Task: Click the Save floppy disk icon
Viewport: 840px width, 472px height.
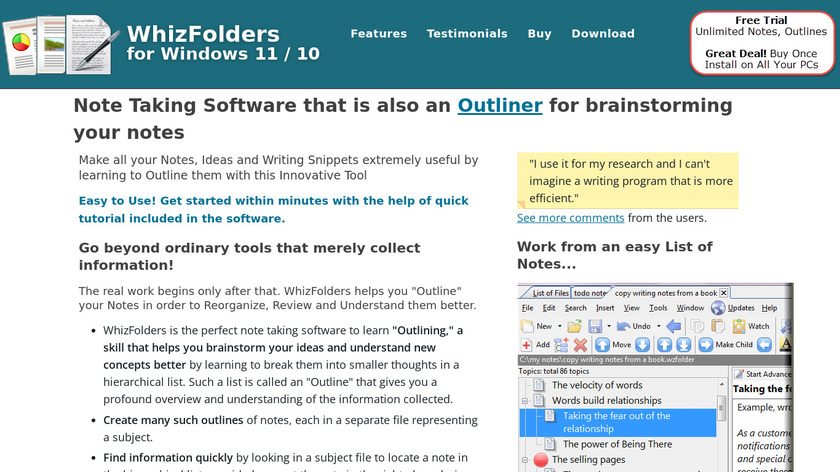Action: pyautogui.click(x=595, y=326)
